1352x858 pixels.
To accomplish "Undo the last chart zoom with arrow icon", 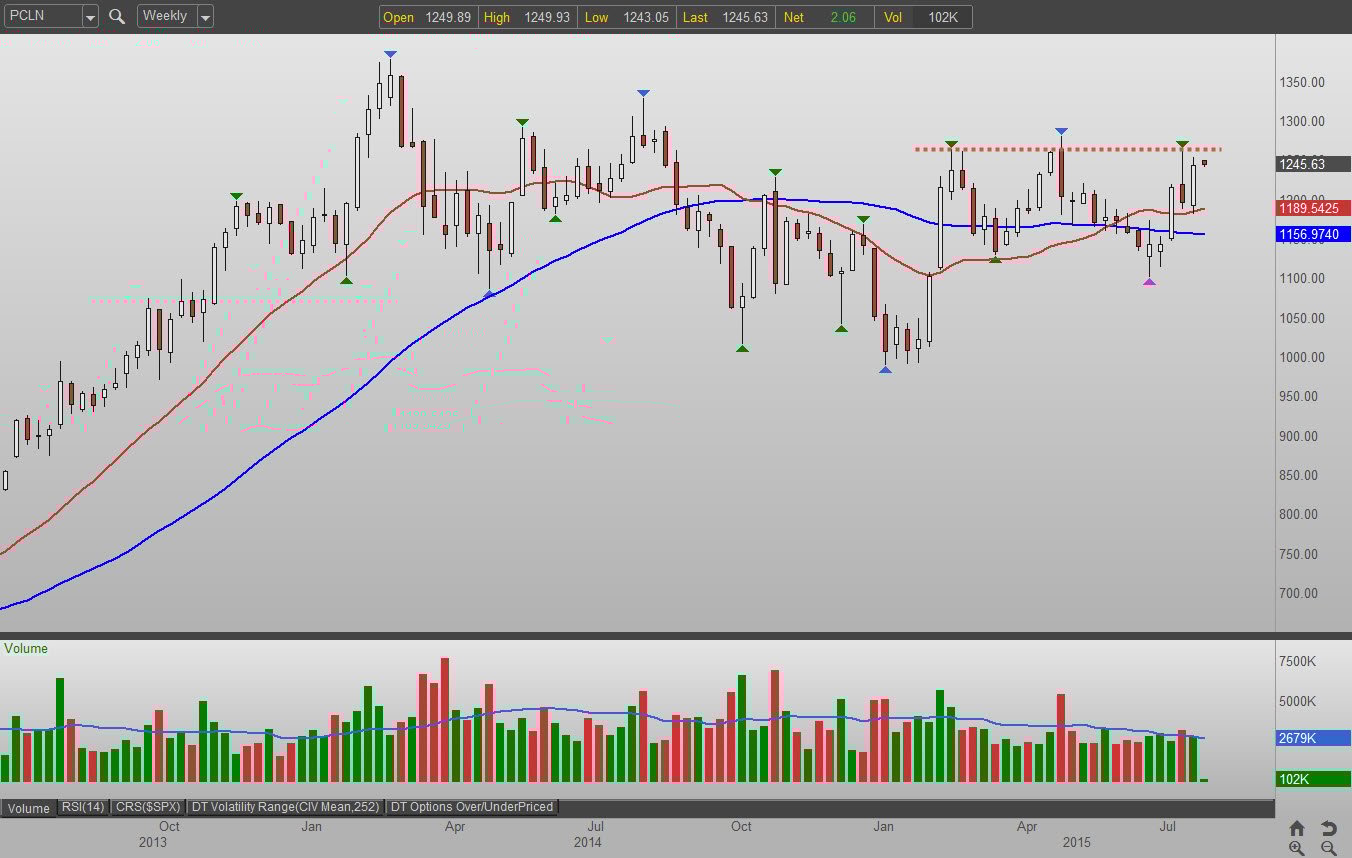I will pos(1328,828).
